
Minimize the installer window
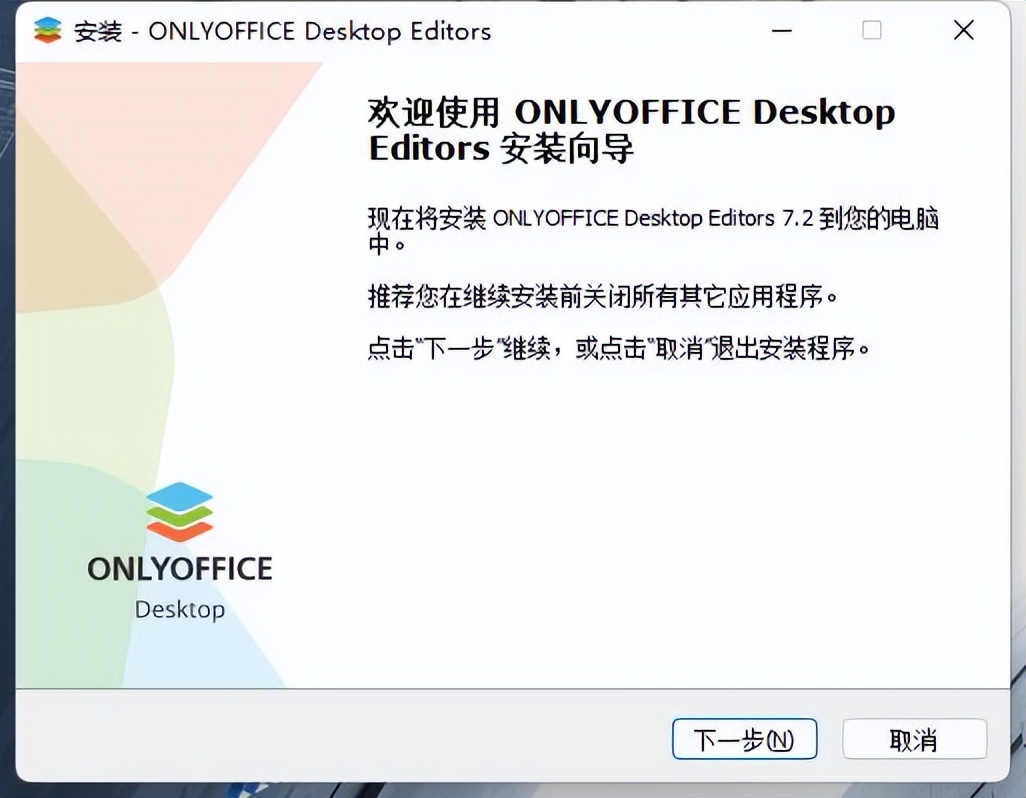pos(781,31)
